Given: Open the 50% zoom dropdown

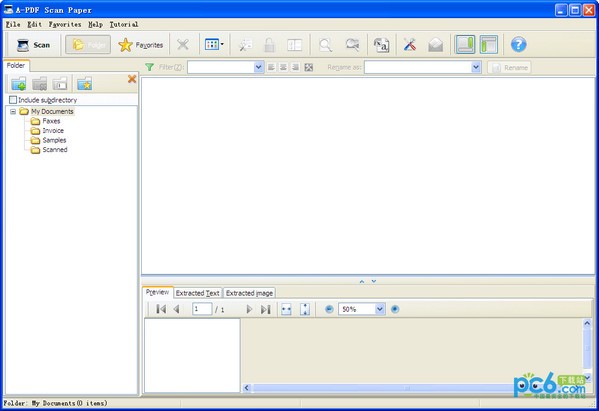Looking at the screenshot, I should coord(380,309).
